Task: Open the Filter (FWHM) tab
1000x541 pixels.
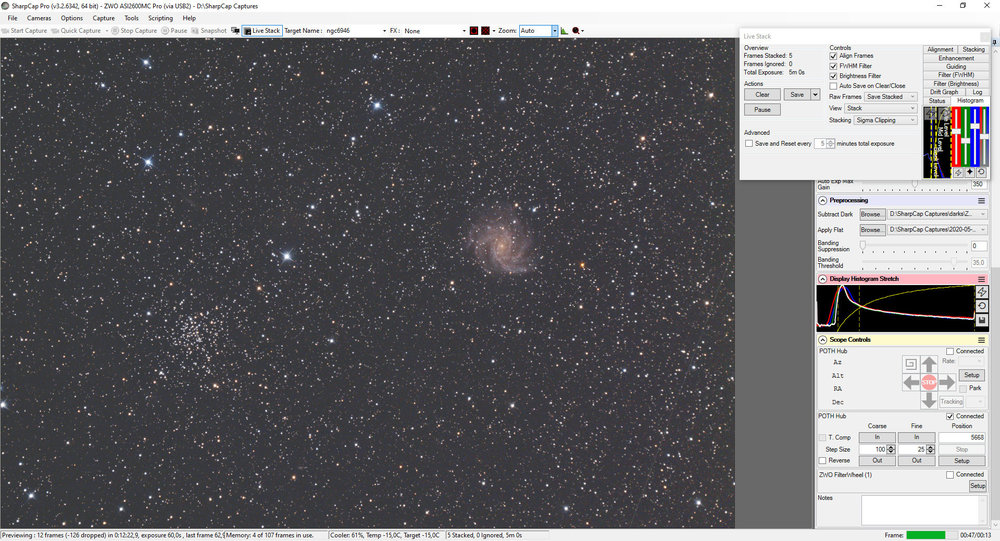Action: (955, 75)
